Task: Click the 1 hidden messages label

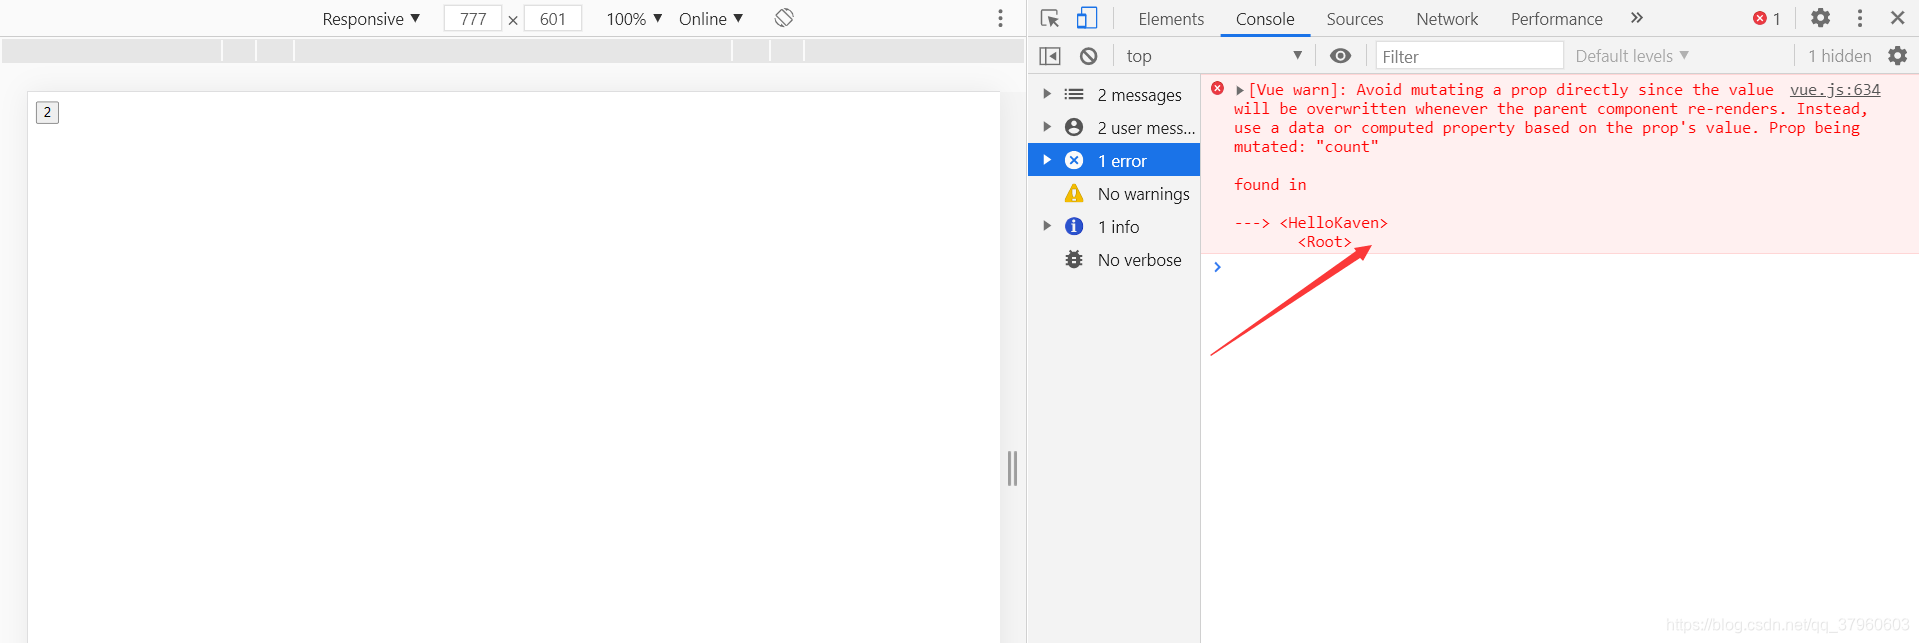Action: 1839,56
